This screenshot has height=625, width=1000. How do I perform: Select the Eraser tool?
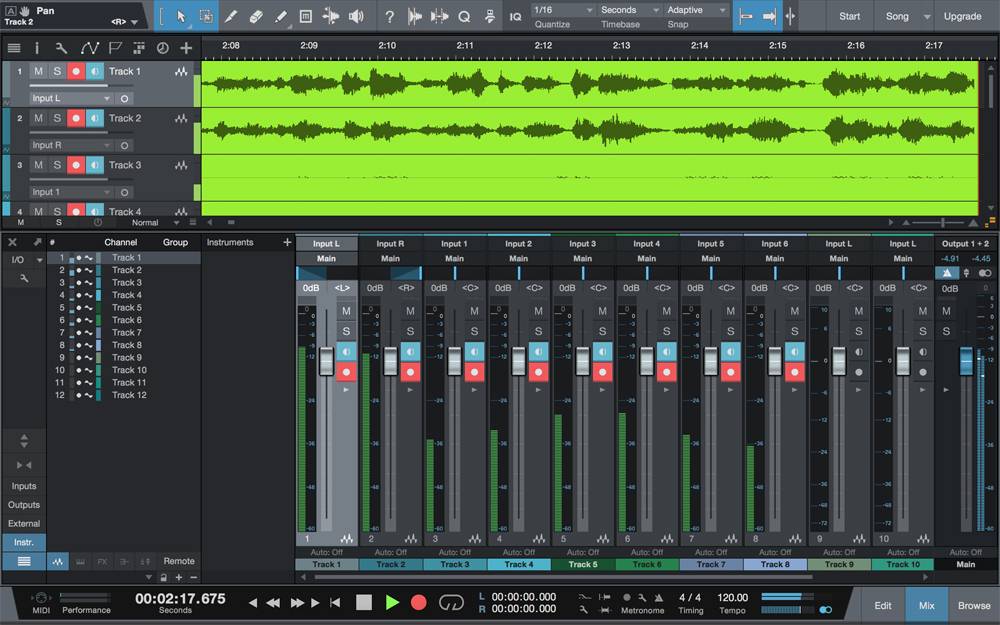[256, 17]
